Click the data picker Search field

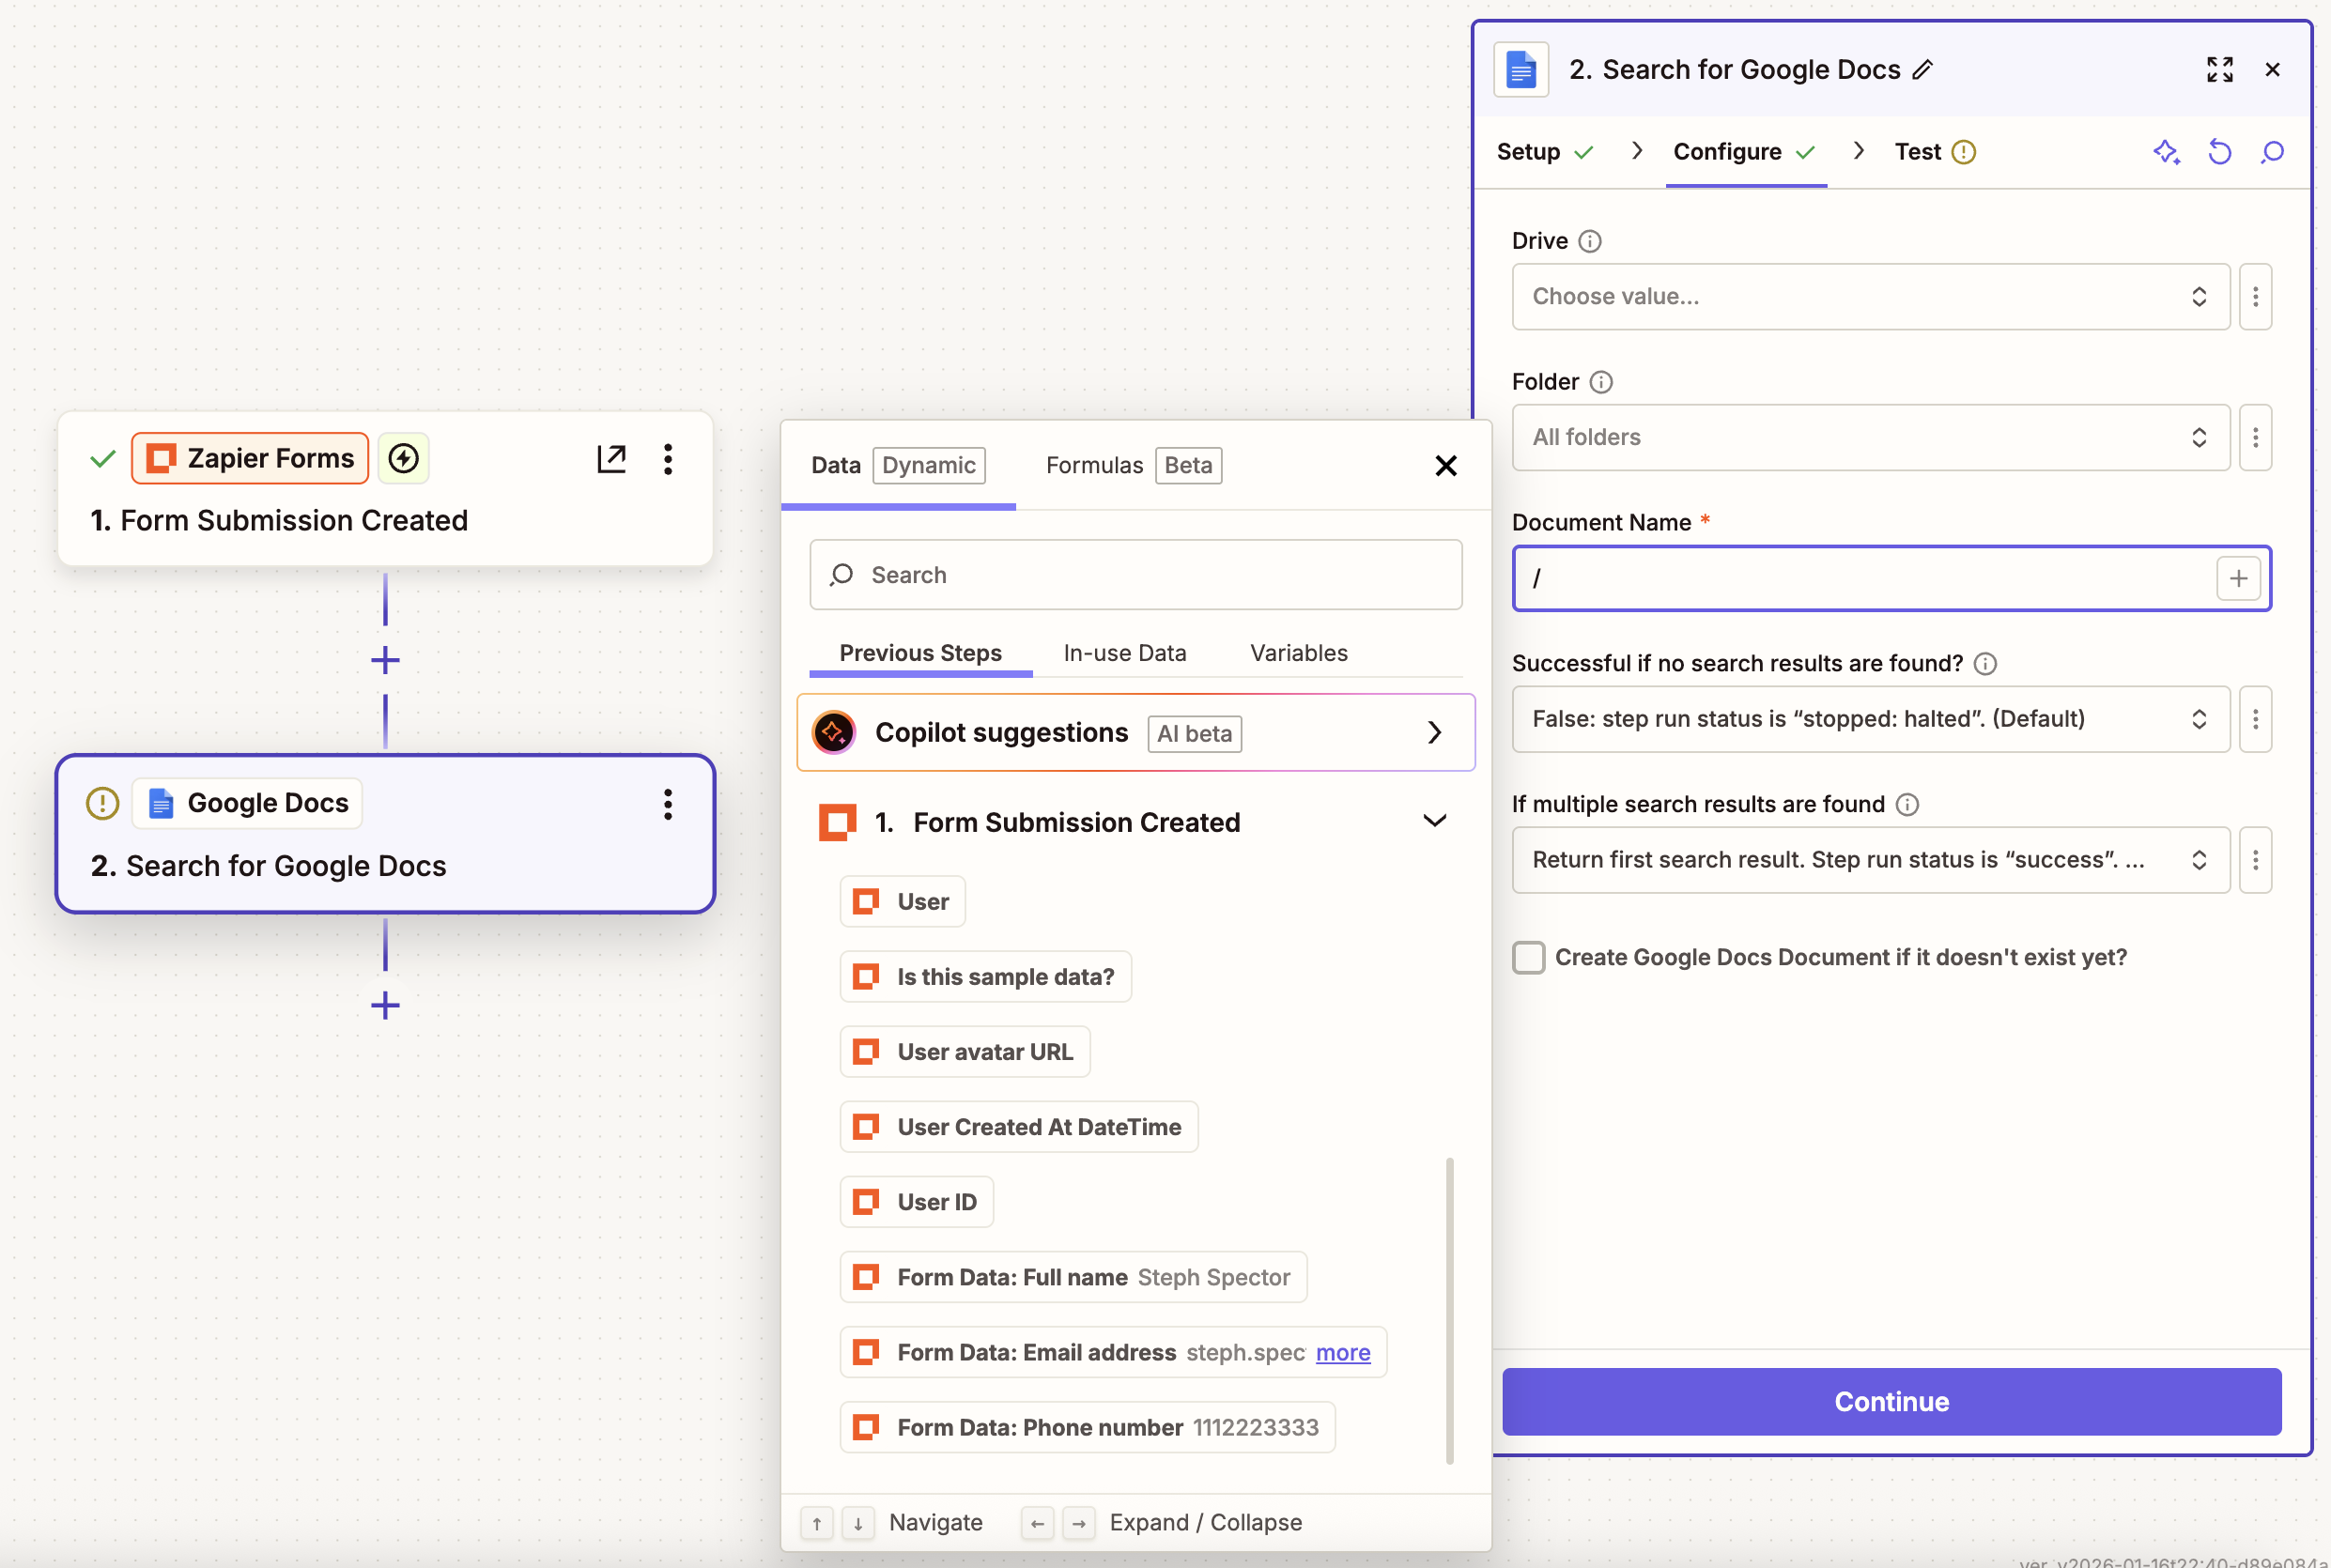(1135, 575)
